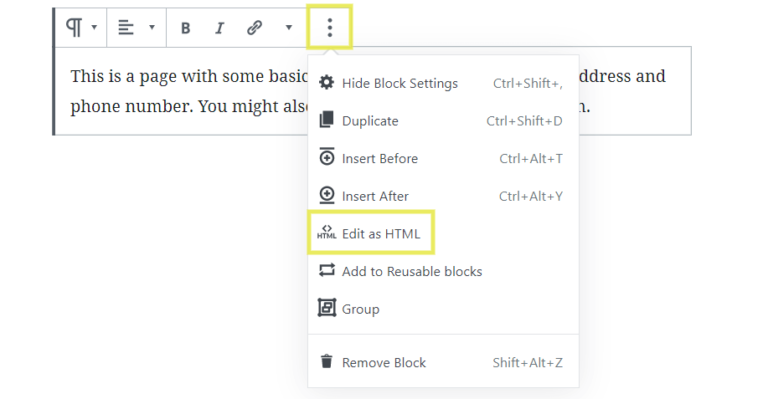Screen dimensions: 768x399
Task: Click the gear icon for block settings
Action: [327, 82]
